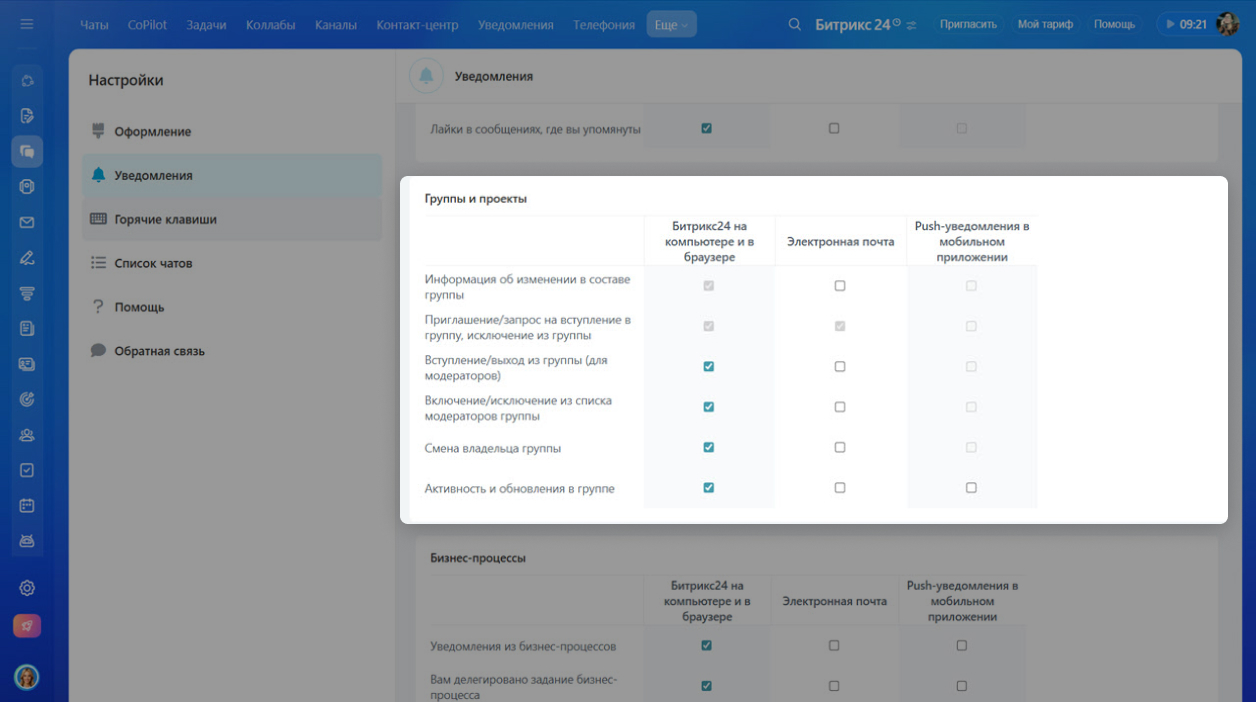
Task: Click the header settings sliders icon beside Битрикс24
Action: coord(911,25)
